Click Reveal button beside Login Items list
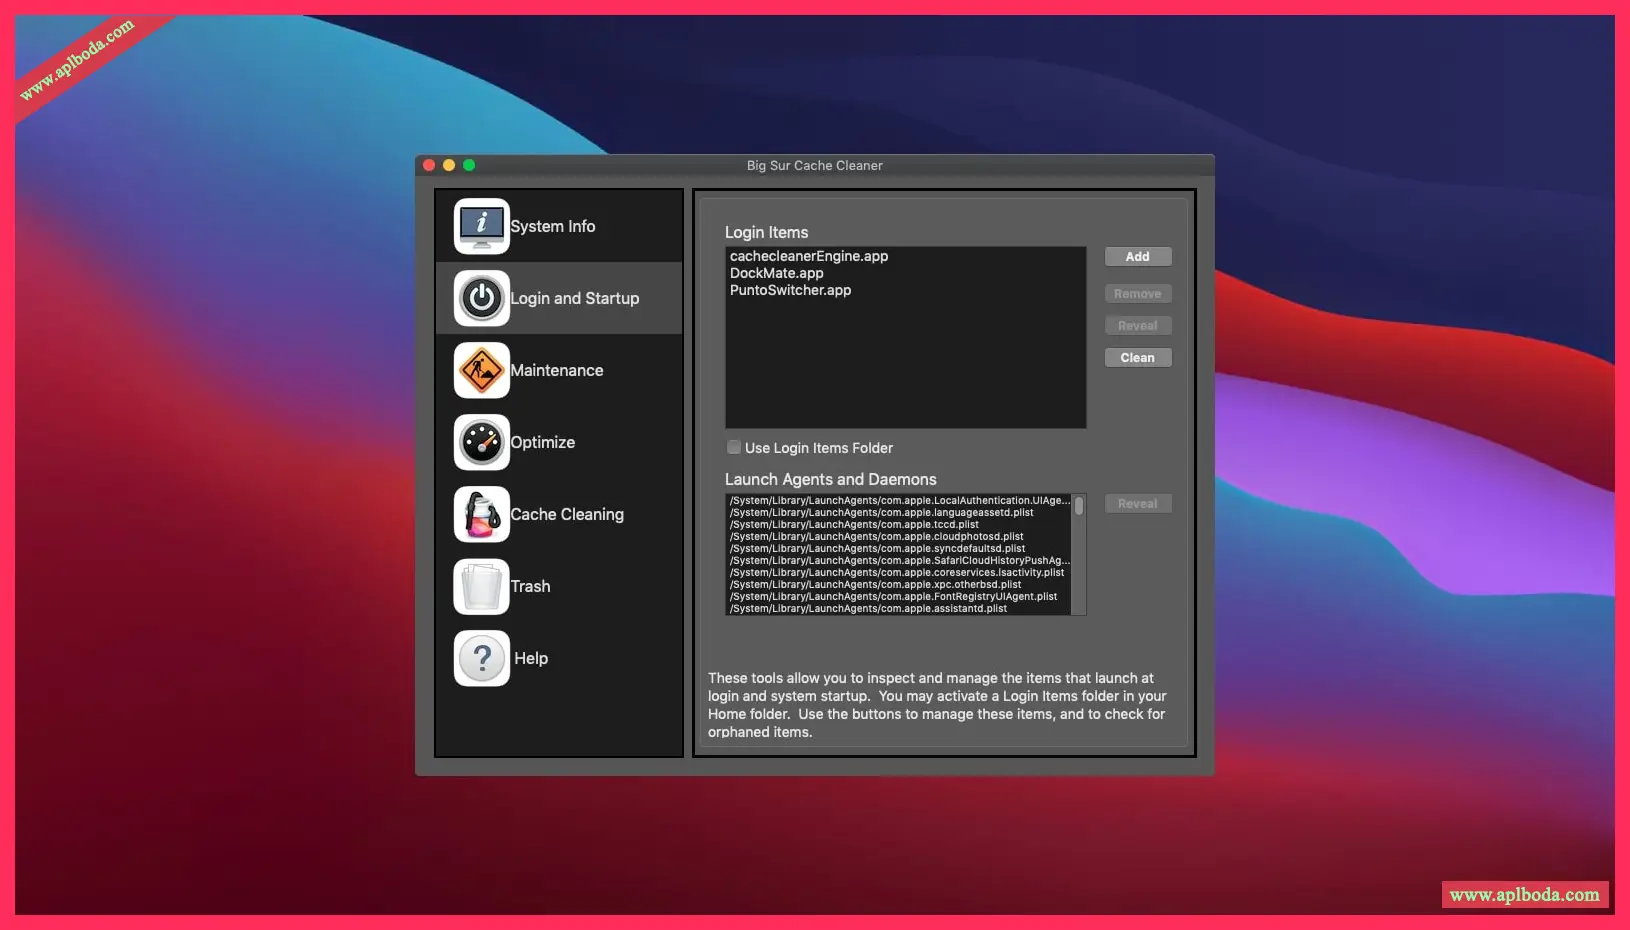 click(x=1137, y=326)
